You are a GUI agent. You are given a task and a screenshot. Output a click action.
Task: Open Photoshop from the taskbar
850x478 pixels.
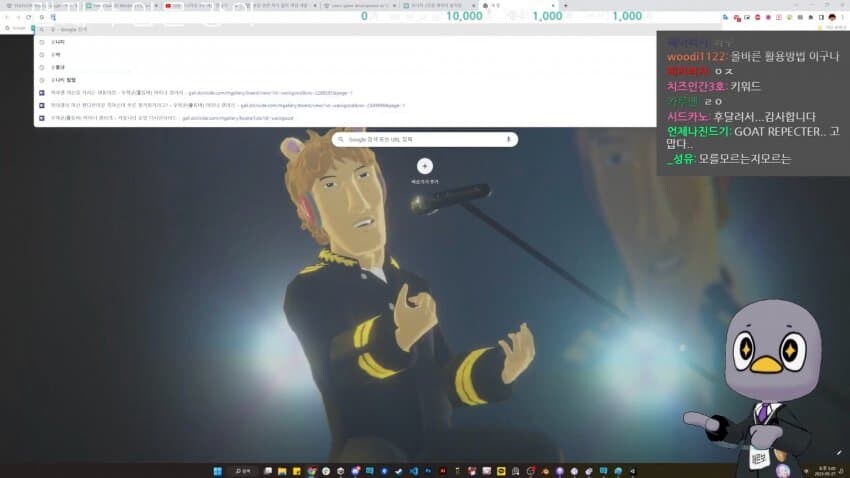coord(428,471)
